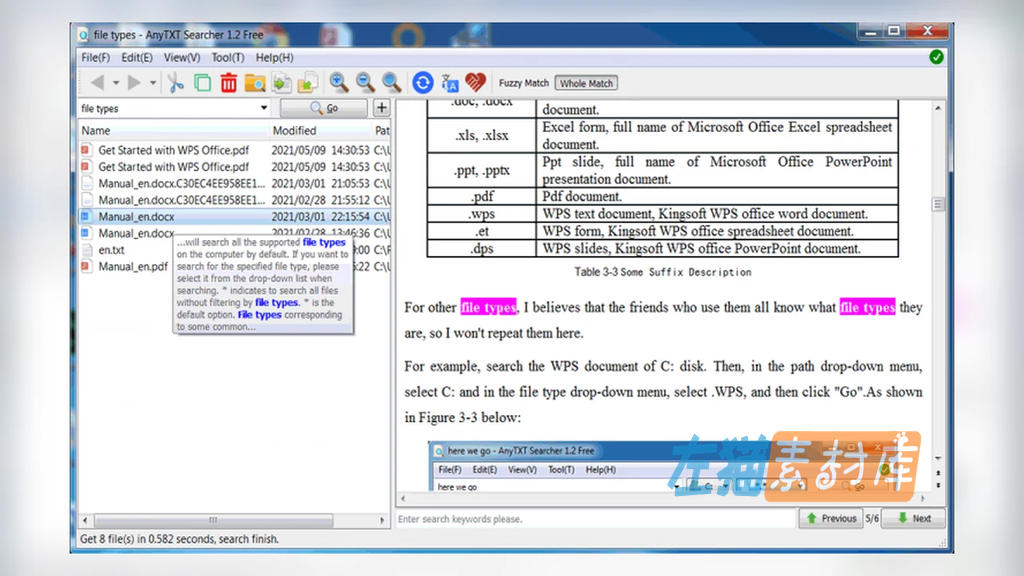Click the text file icon beside en.txt

[86, 249]
